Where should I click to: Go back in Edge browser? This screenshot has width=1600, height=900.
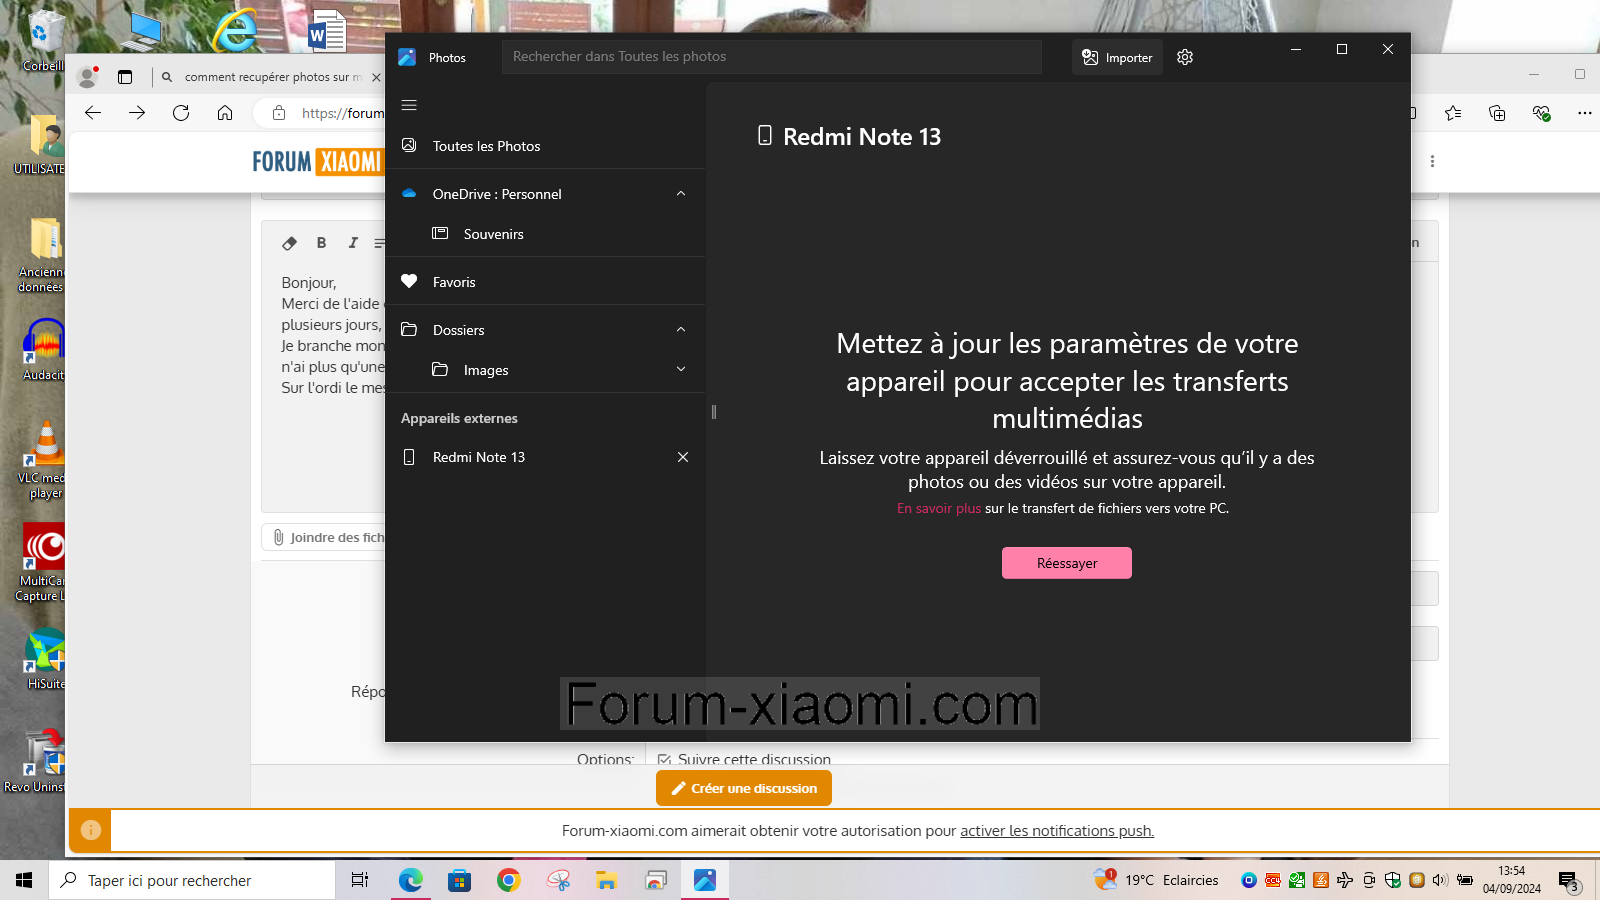click(93, 113)
